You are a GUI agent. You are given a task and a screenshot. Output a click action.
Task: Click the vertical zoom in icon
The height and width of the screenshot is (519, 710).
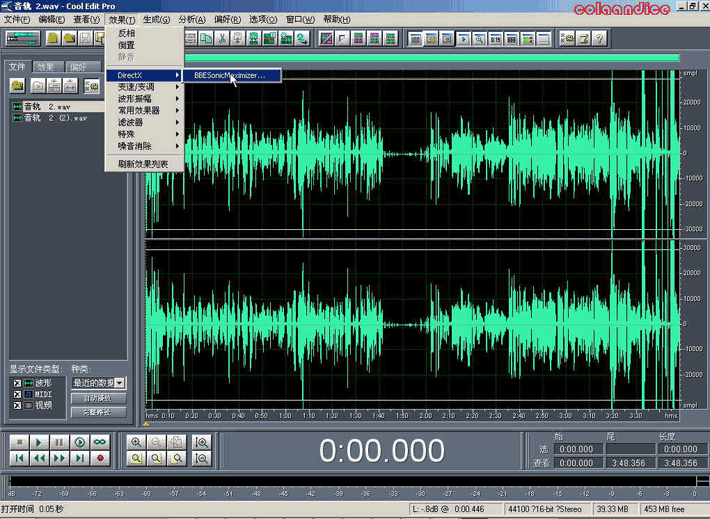click(202, 442)
